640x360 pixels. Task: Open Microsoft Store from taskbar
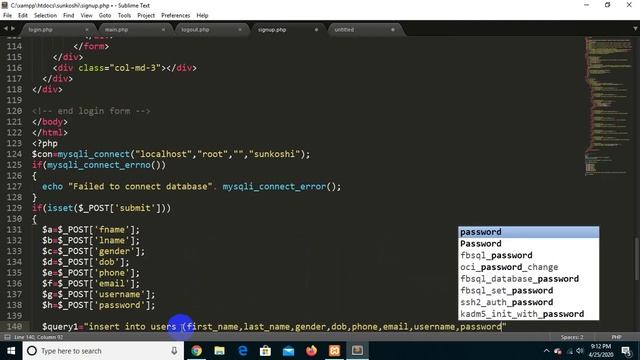click(265, 351)
